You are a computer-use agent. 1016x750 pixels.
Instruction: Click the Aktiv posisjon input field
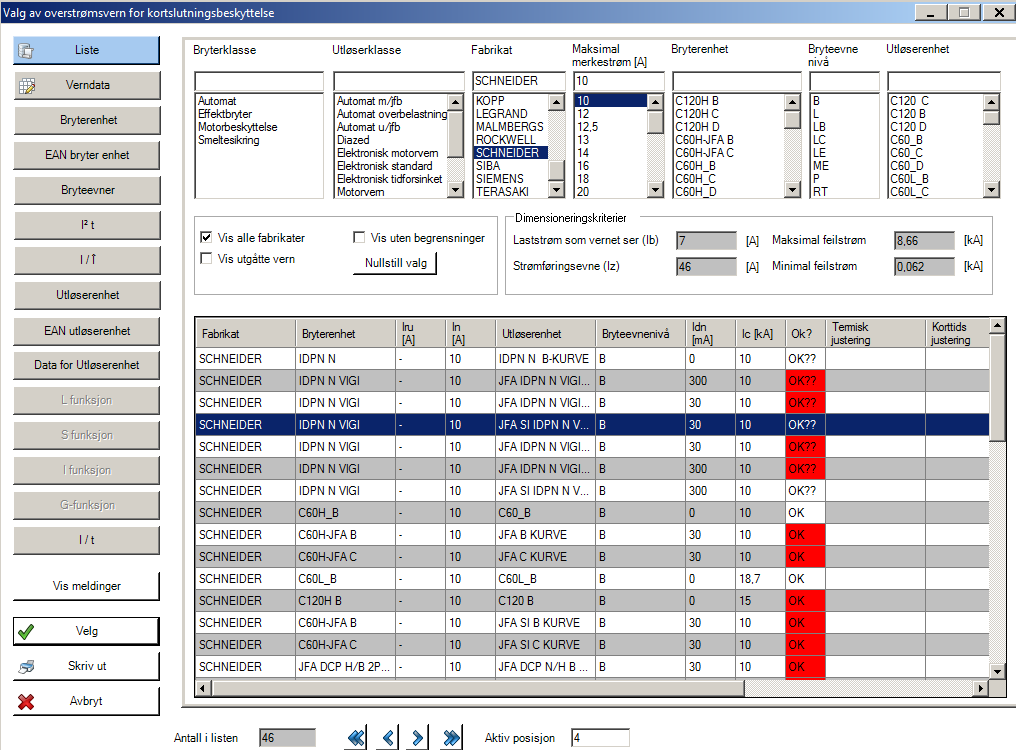pyautogui.click(x=600, y=738)
